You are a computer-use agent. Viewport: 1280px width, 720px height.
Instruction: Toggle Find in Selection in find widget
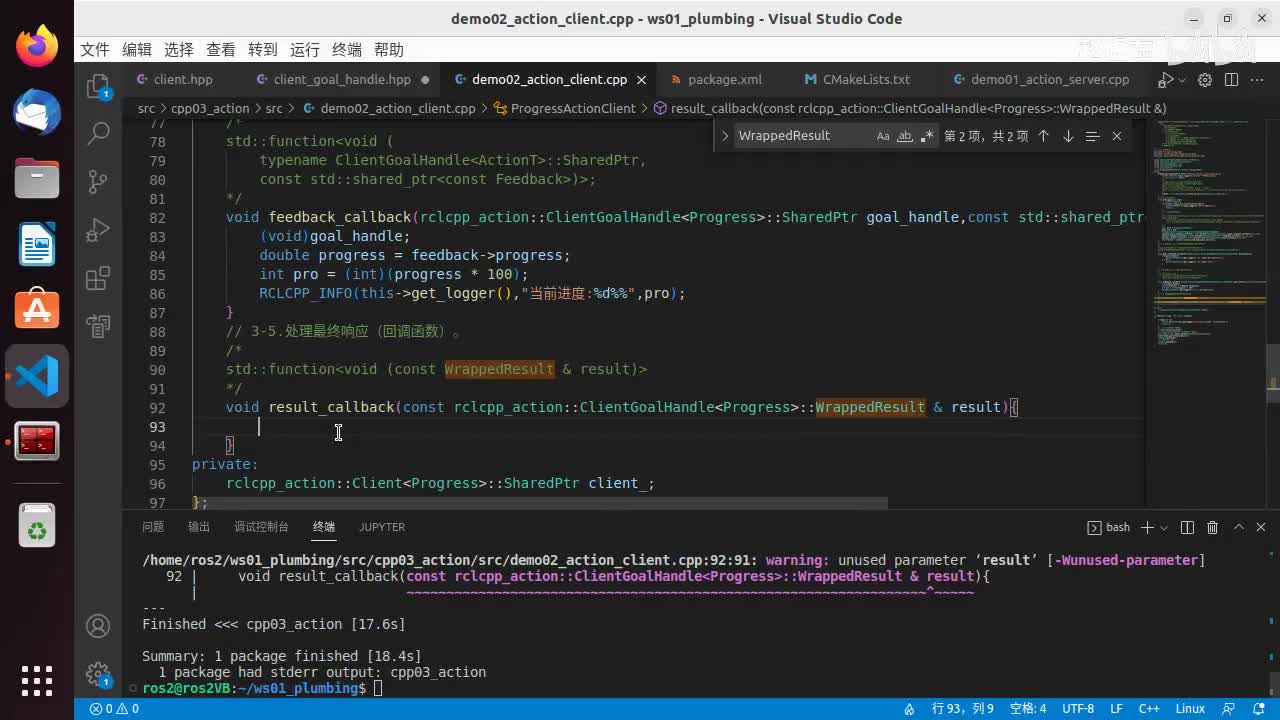point(1092,136)
